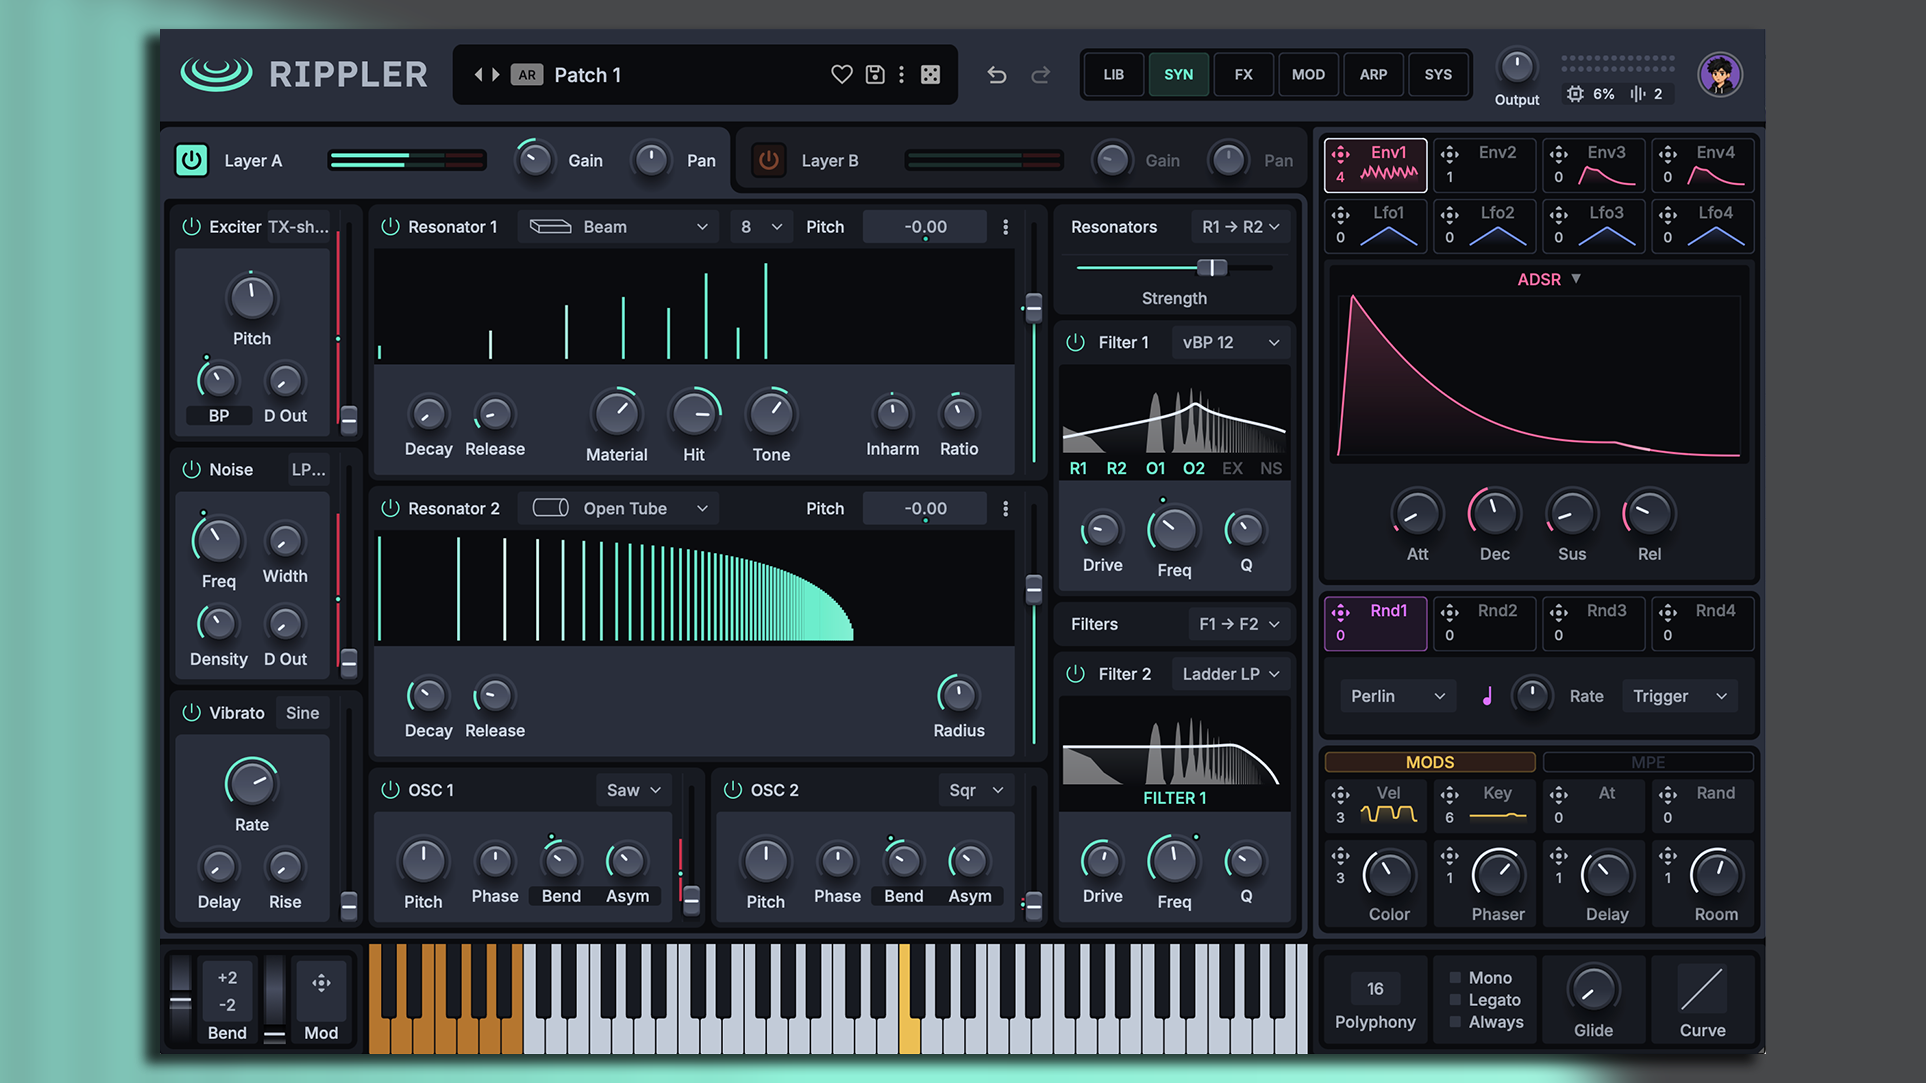Image resolution: width=1926 pixels, height=1083 pixels.
Task: Click the Vel modulation assign icon
Action: 1341,794
